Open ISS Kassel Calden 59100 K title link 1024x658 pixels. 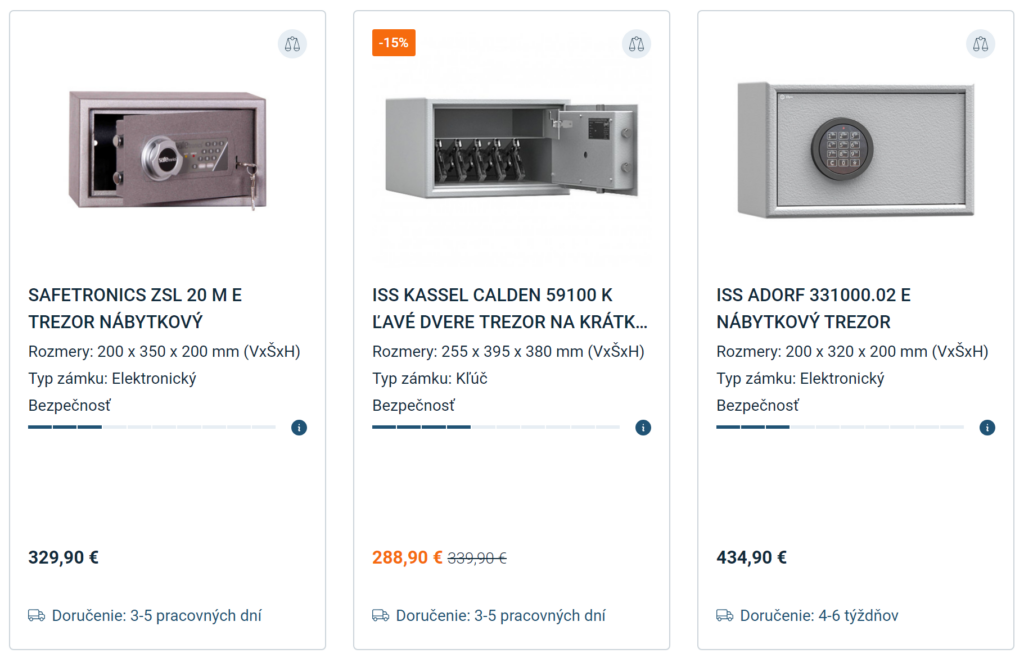(509, 309)
